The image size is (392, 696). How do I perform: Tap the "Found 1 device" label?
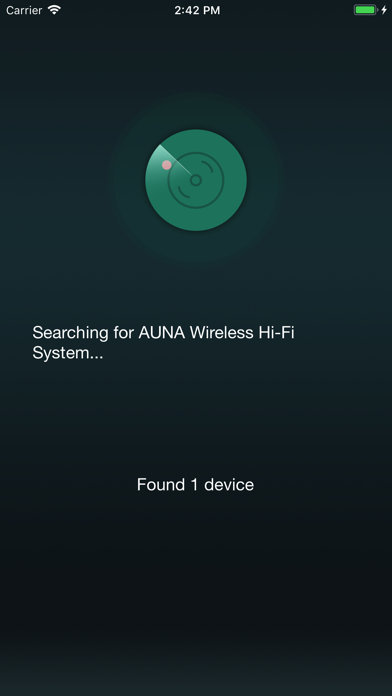(x=195, y=484)
